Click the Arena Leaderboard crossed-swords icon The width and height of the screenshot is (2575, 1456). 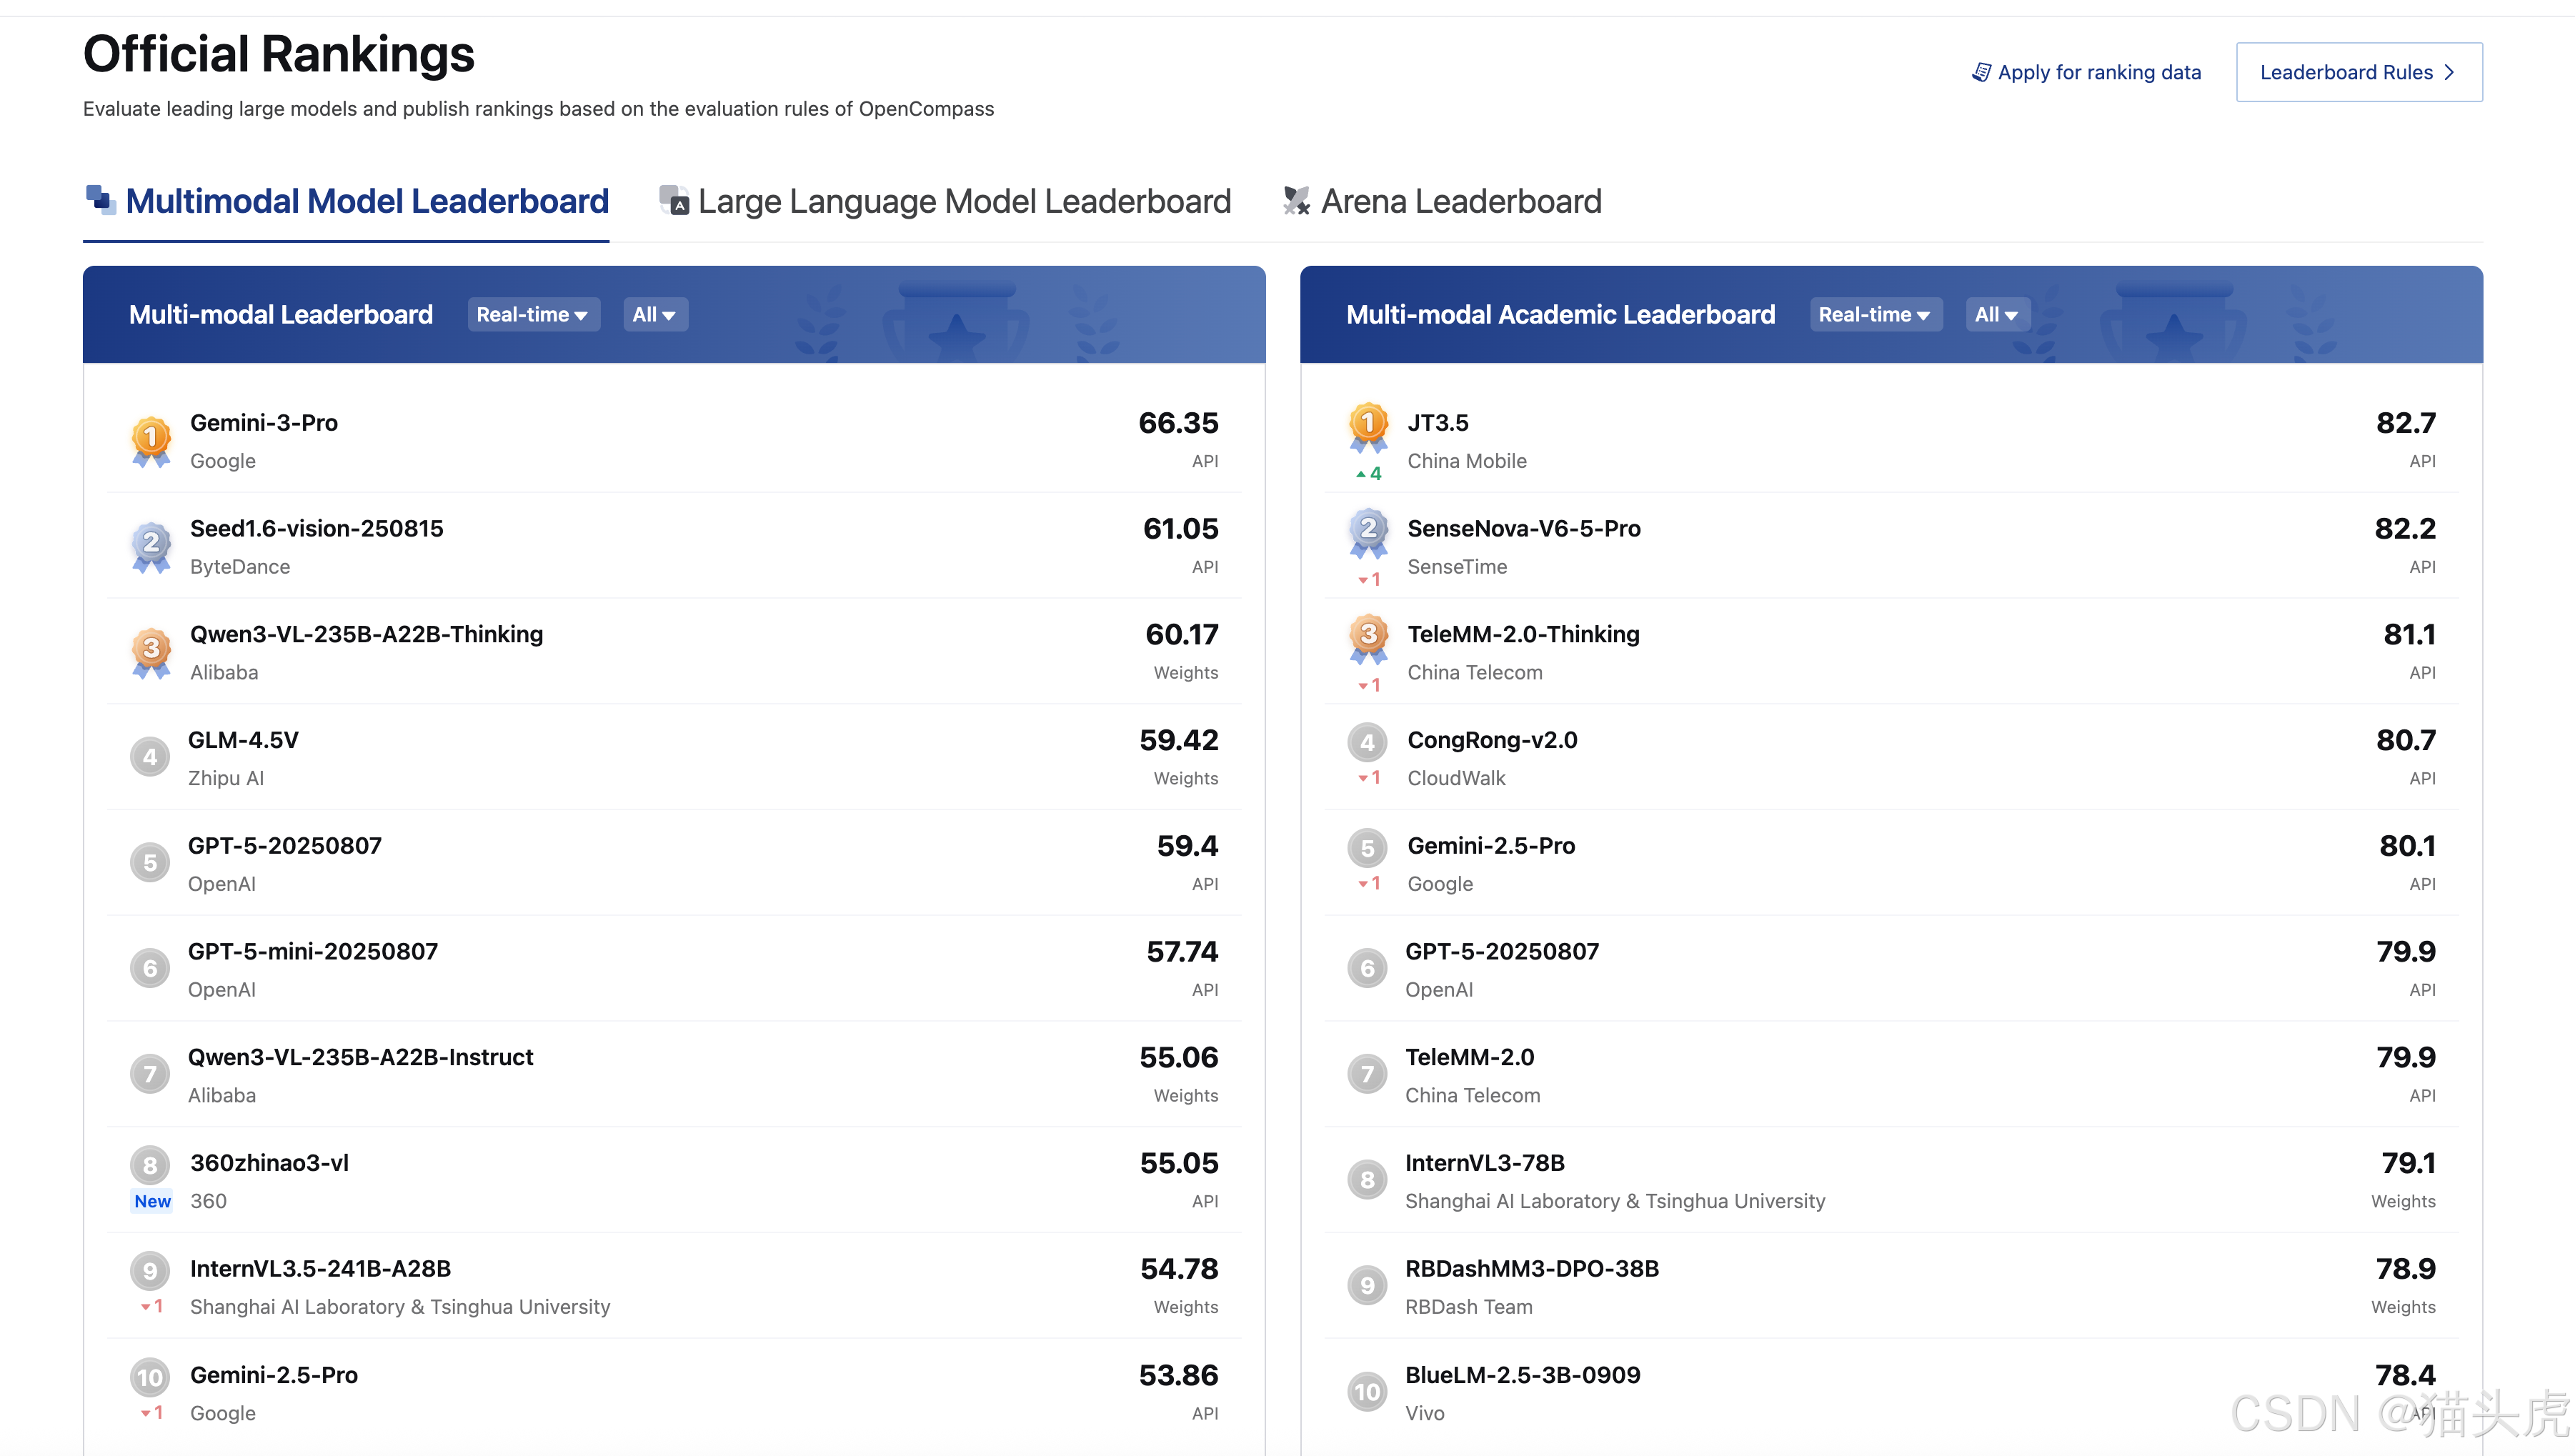coord(1296,200)
